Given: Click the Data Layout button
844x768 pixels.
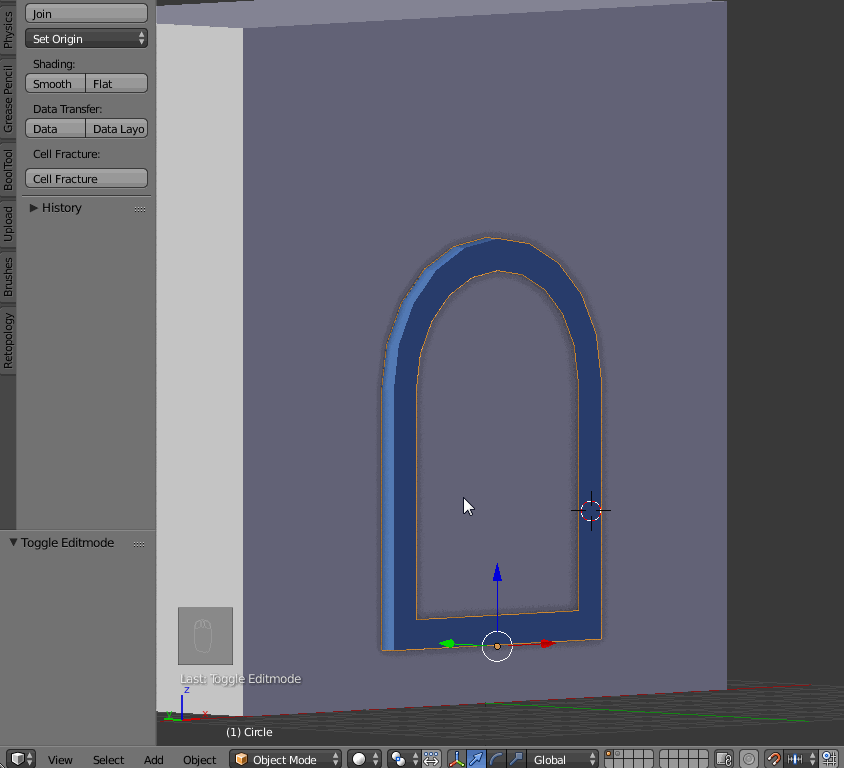Looking at the screenshot, I should (117, 129).
